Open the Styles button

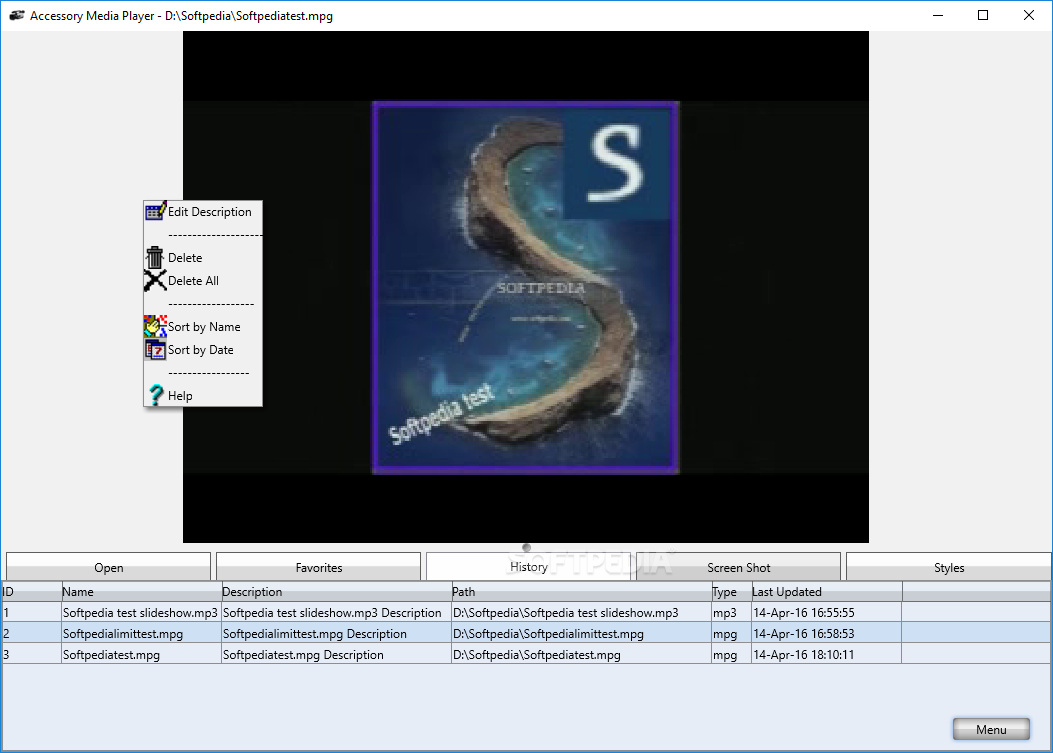[x=949, y=567]
